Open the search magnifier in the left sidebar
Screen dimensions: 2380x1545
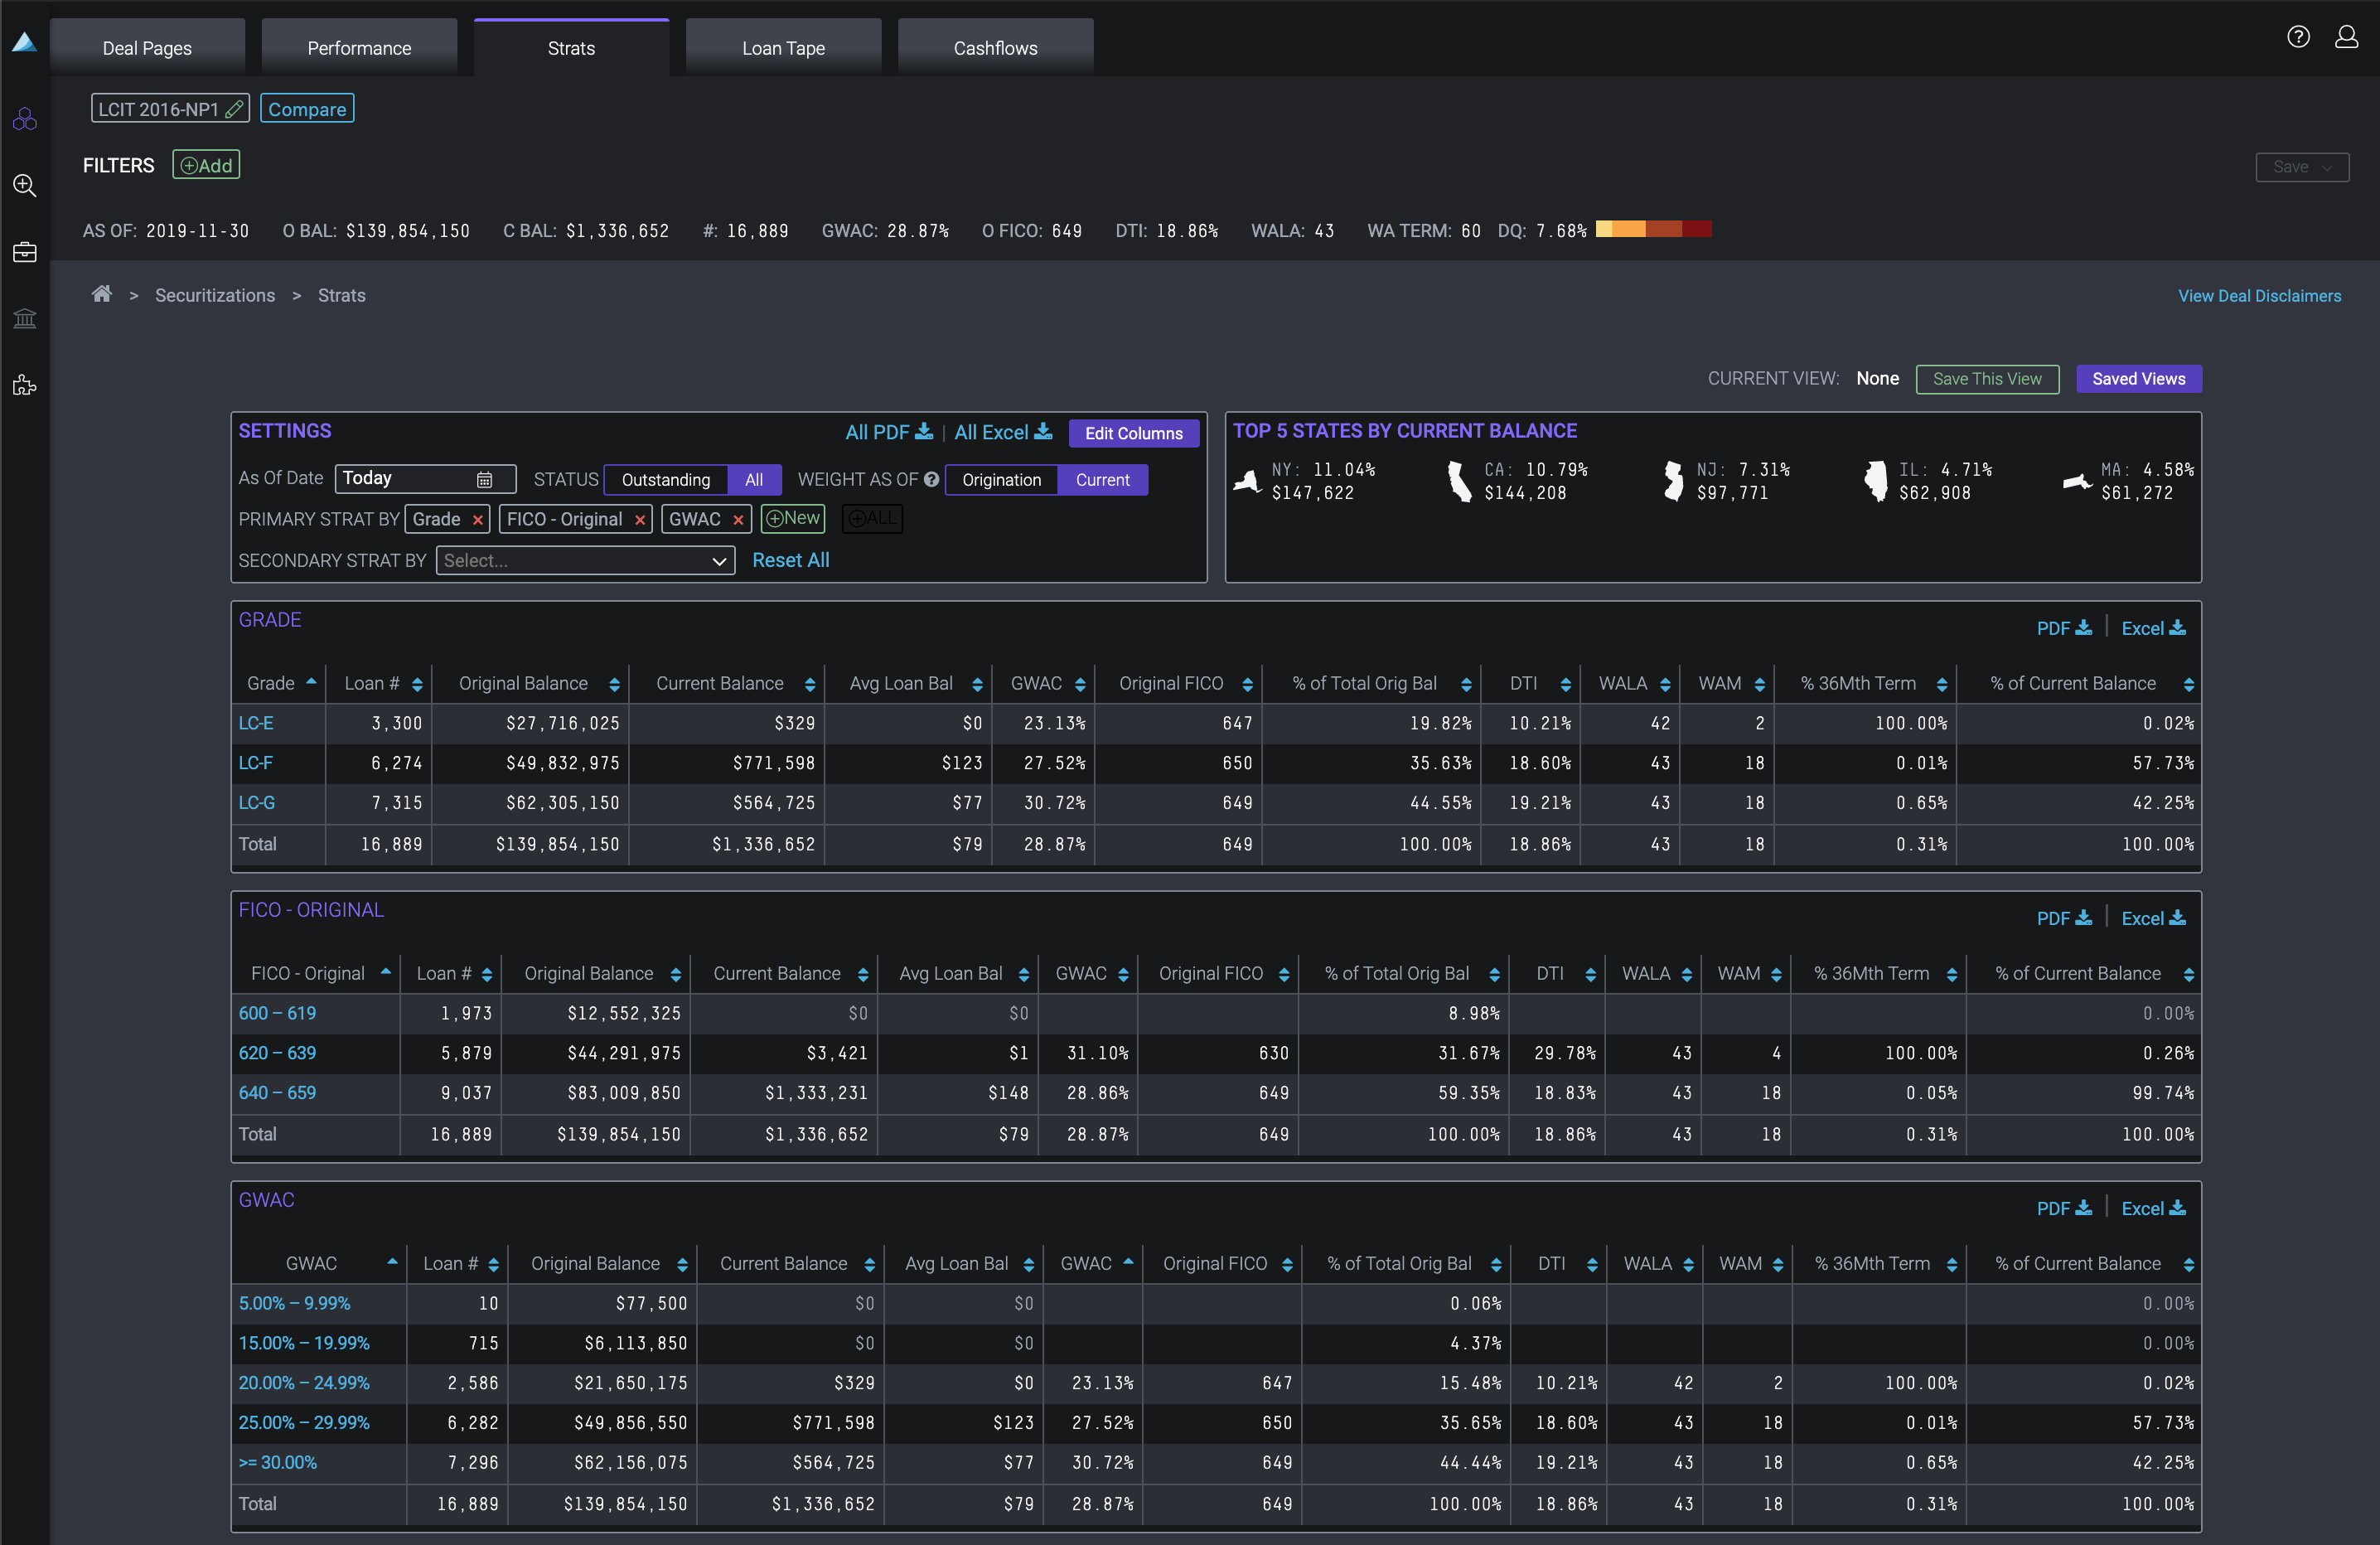pyautogui.click(x=24, y=185)
